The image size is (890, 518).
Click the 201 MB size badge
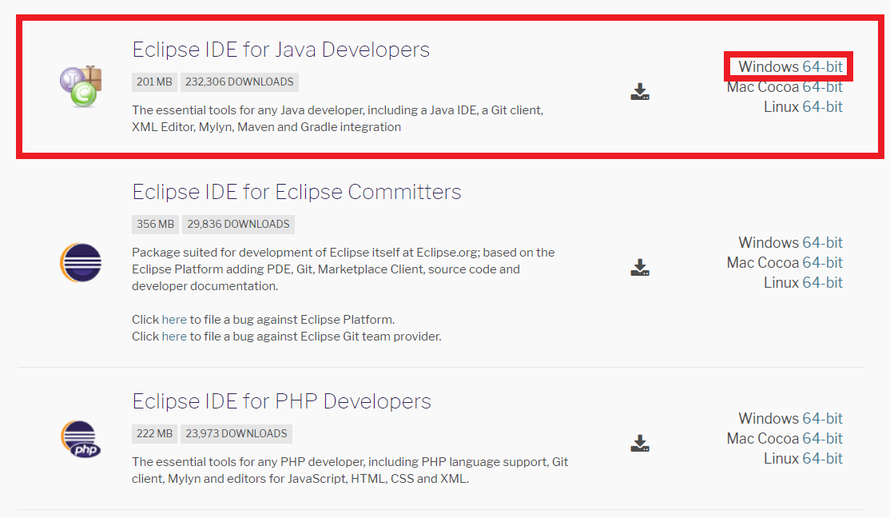tap(154, 82)
